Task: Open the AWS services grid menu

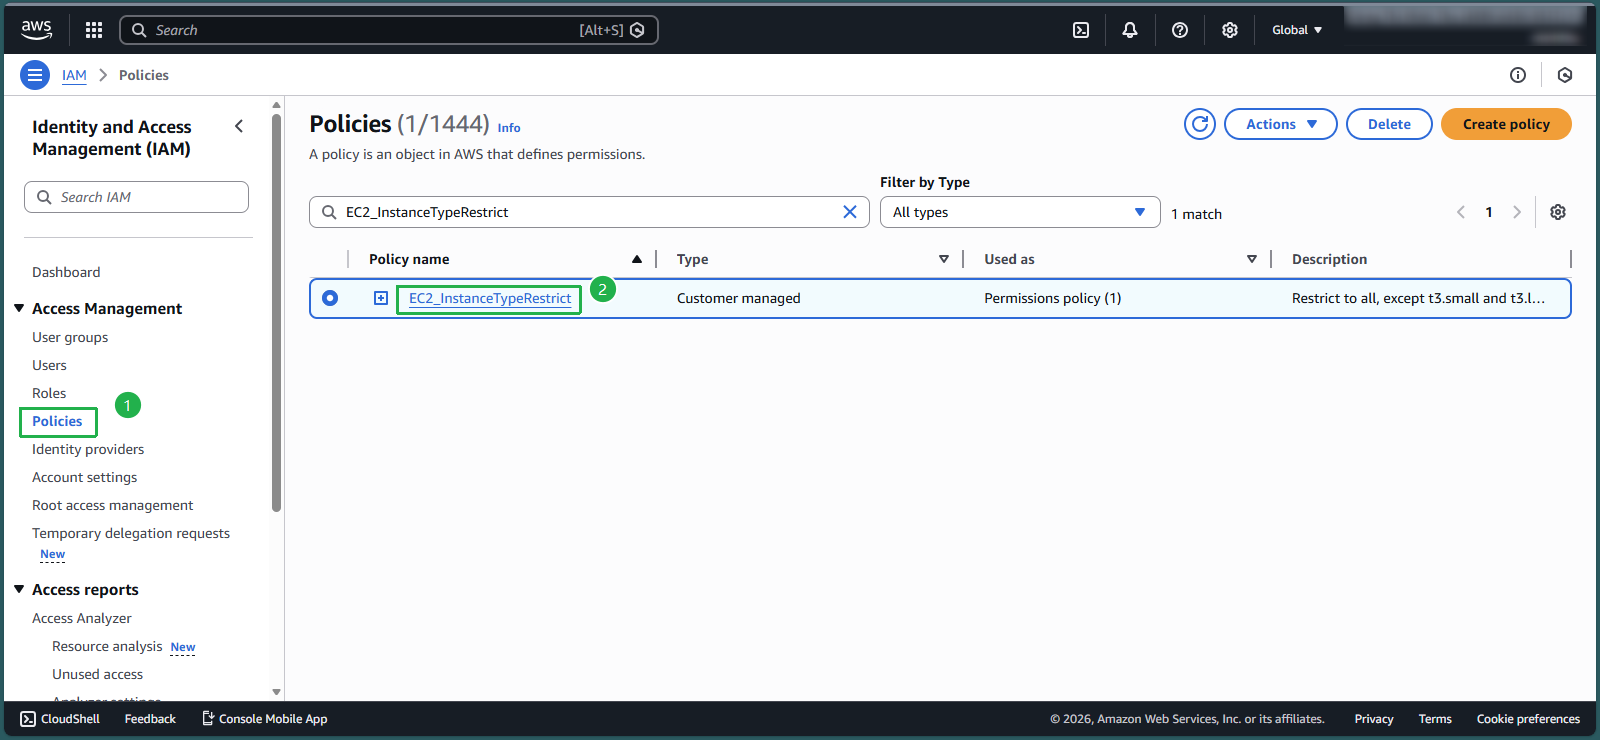Action: point(94,30)
